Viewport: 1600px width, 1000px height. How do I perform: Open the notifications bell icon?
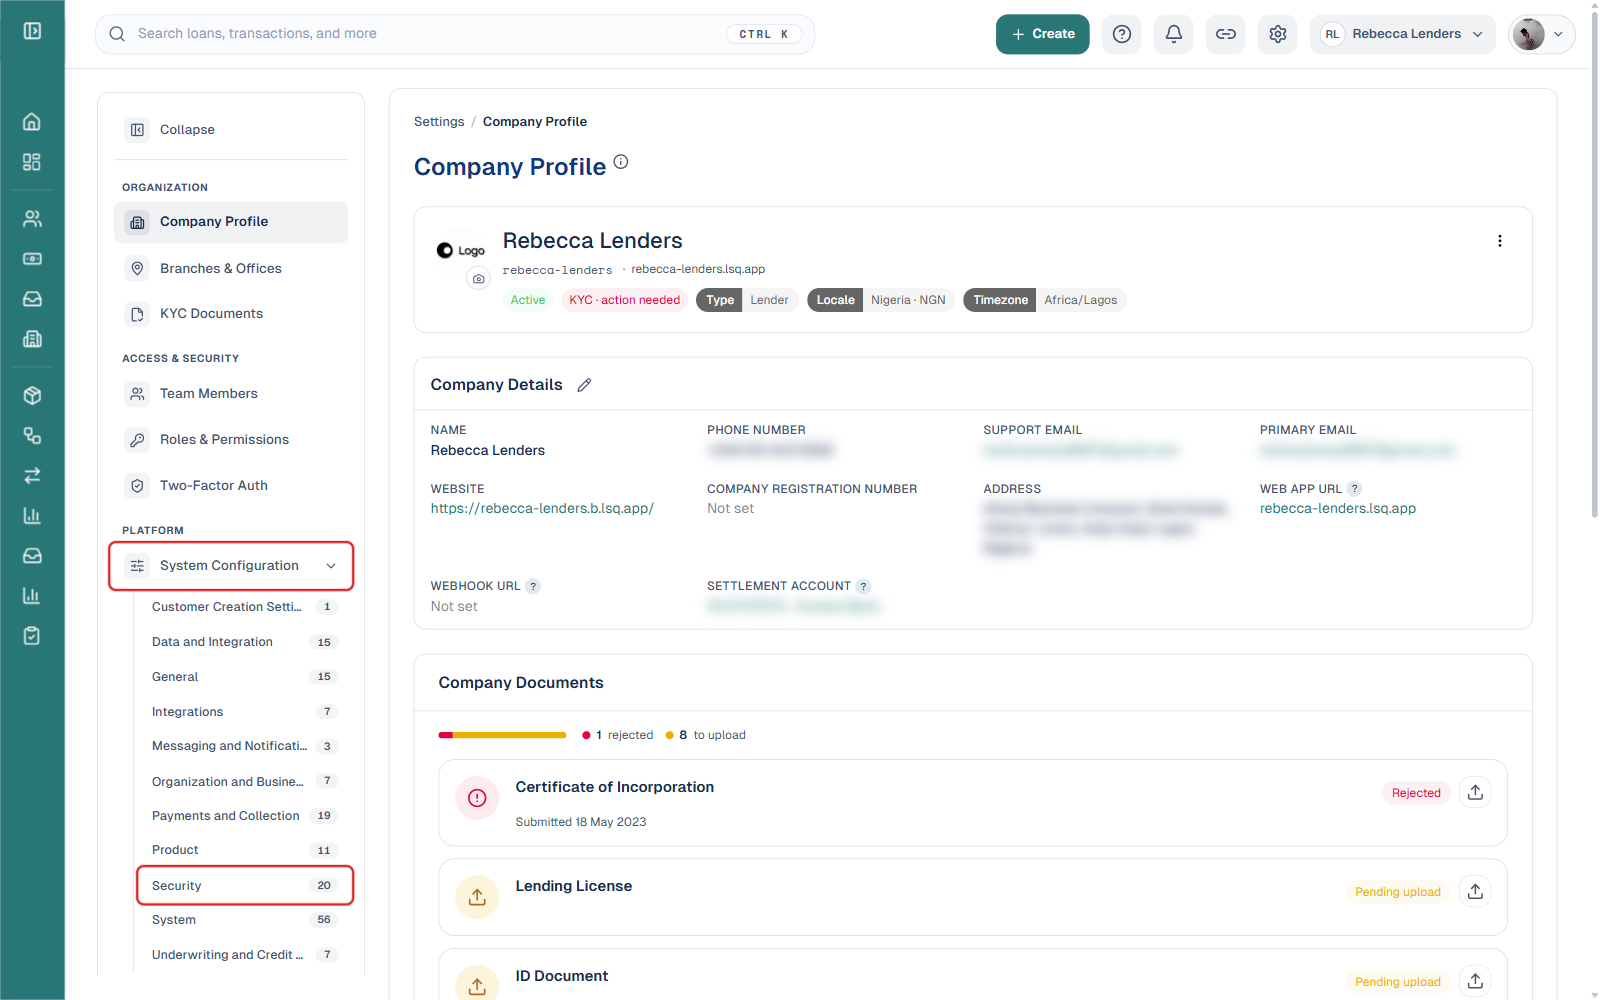(1174, 34)
